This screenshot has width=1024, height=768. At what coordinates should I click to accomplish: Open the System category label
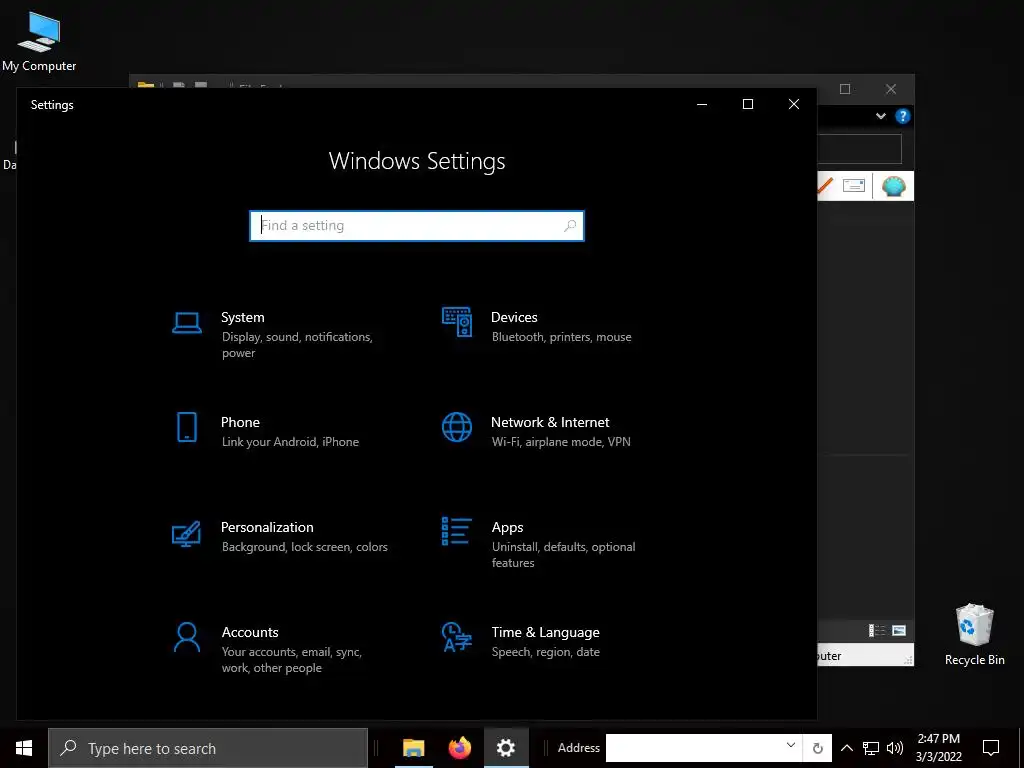pos(242,317)
